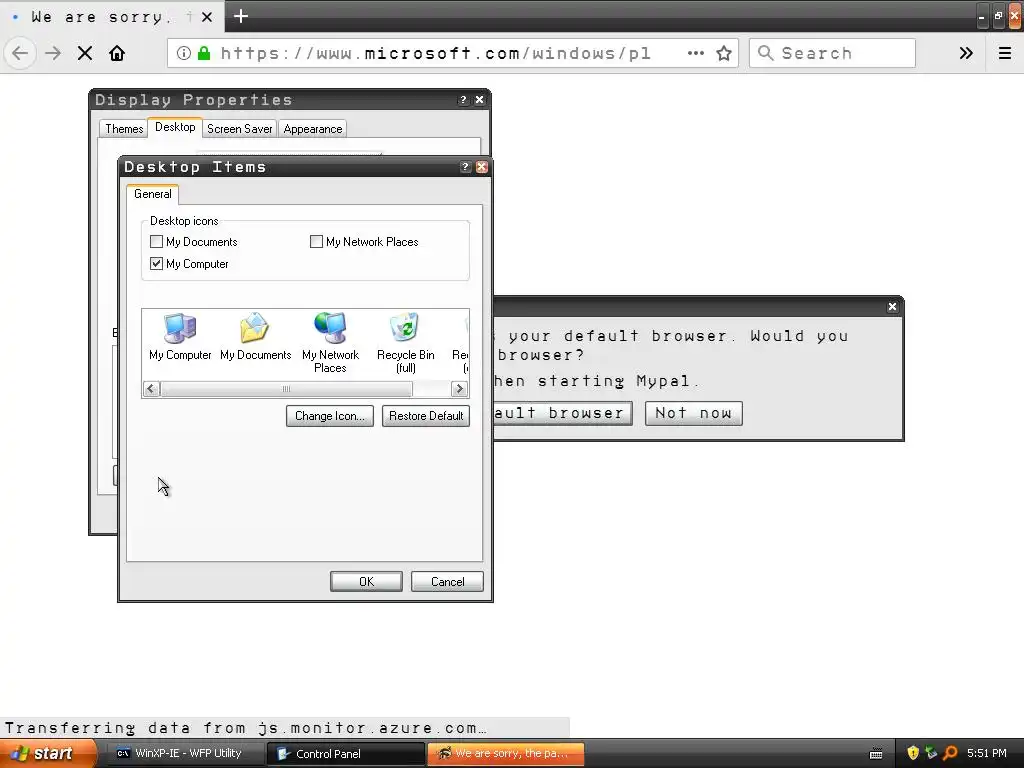This screenshot has height=768, width=1024.
Task: Confirm Desktop Items with OK
Action: point(366,582)
